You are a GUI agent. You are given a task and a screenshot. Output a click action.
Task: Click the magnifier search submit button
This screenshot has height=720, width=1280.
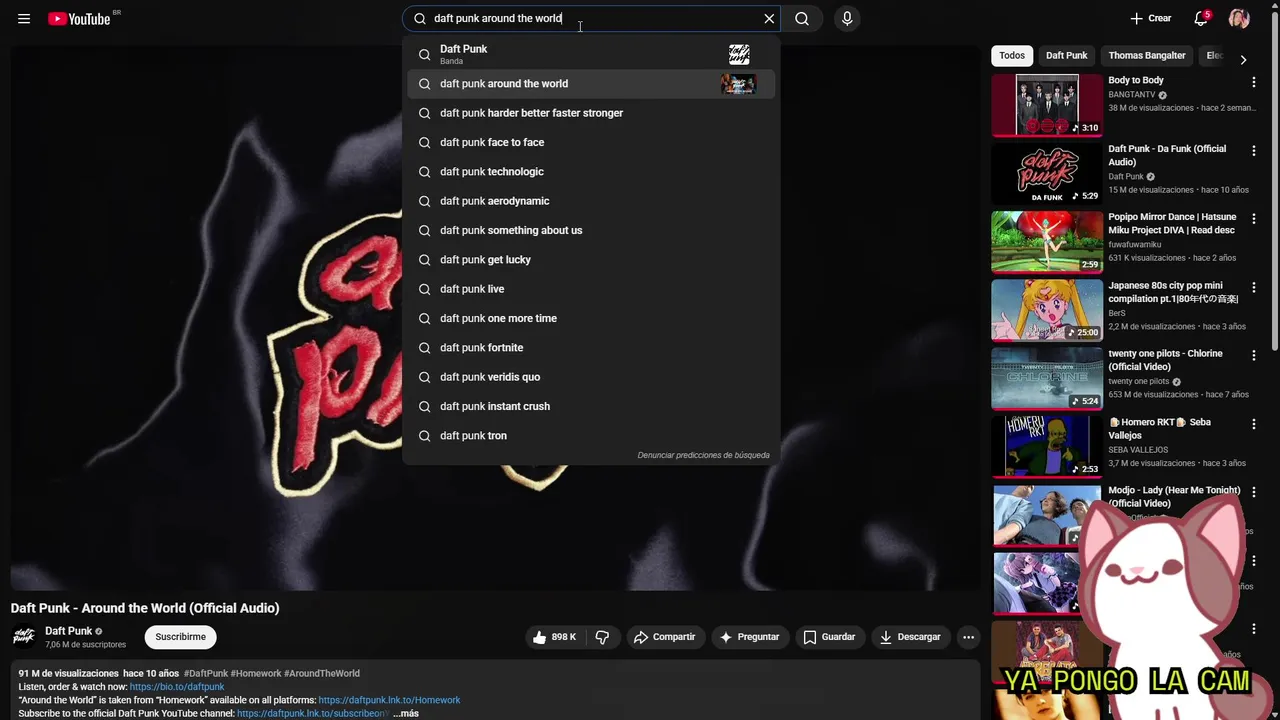(x=802, y=18)
